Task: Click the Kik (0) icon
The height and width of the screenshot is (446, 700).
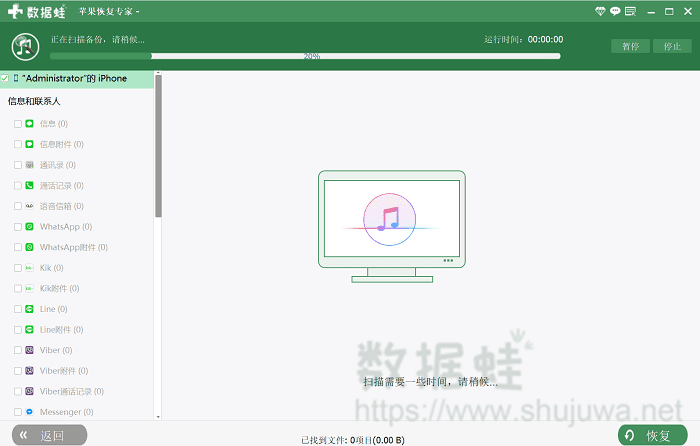Action: point(29,268)
